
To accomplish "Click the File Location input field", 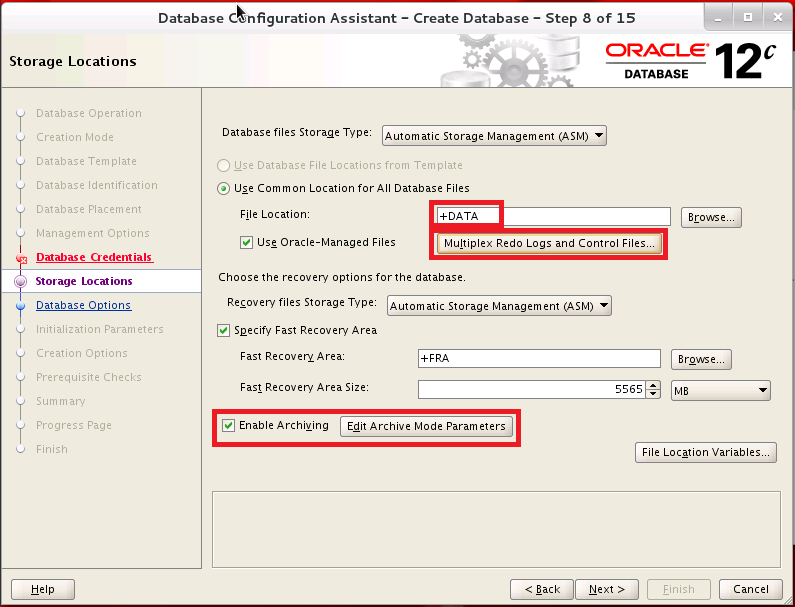I will coord(553,217).
